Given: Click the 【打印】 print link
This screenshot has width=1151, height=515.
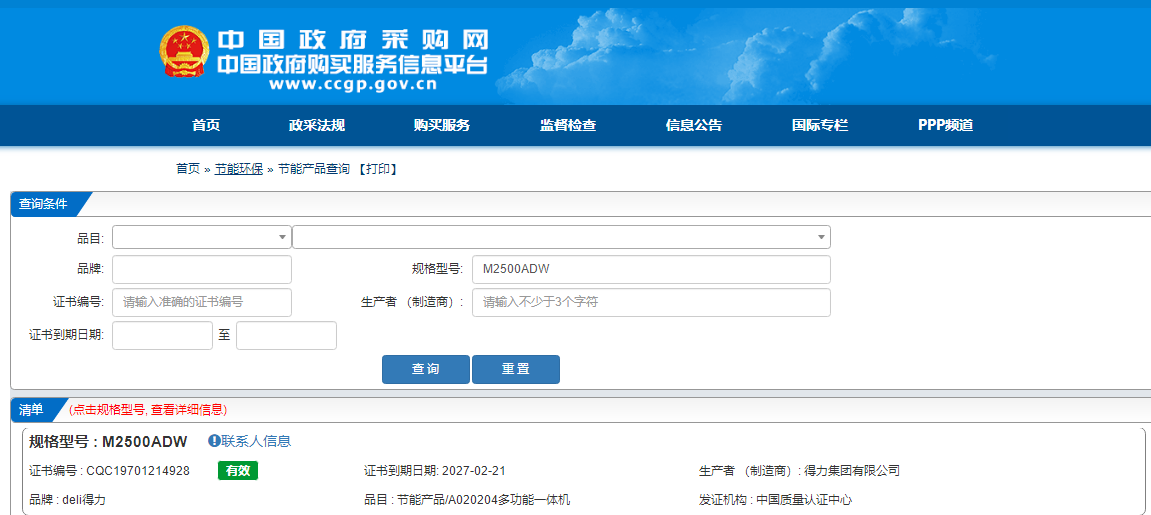Looking at the screenshot, I should (x=377, y=169).
